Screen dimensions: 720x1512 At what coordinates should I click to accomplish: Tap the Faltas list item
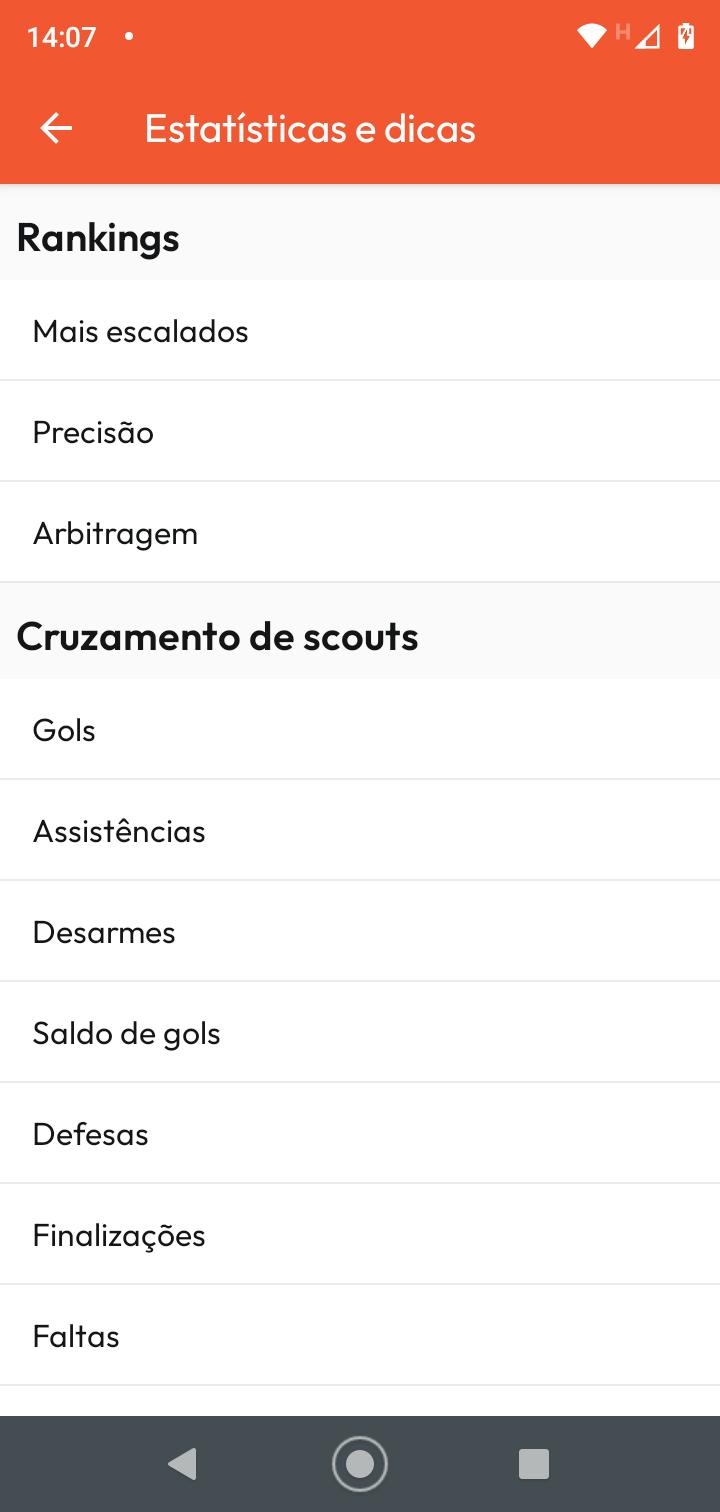click(360, 1336)
